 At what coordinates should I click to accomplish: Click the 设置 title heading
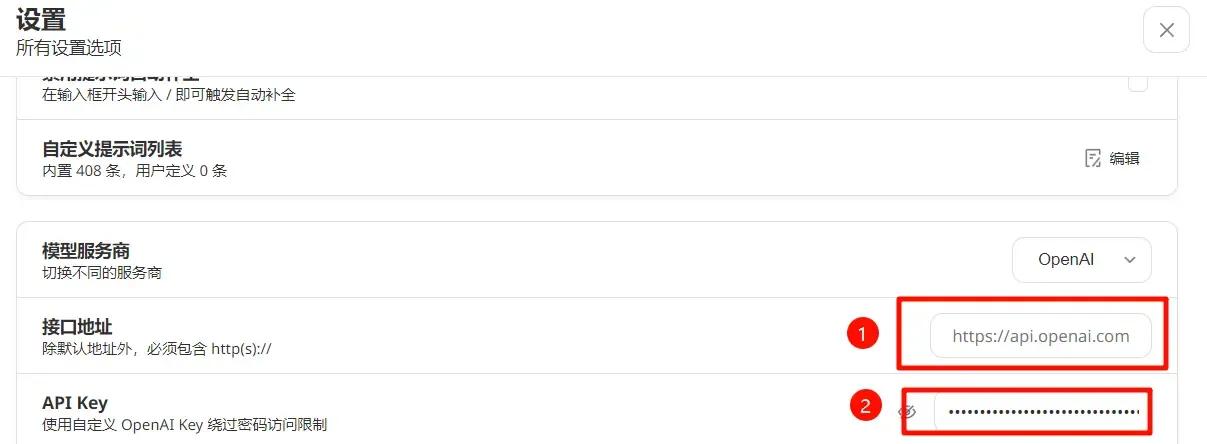pyautogui.click(x=40, y=18)
